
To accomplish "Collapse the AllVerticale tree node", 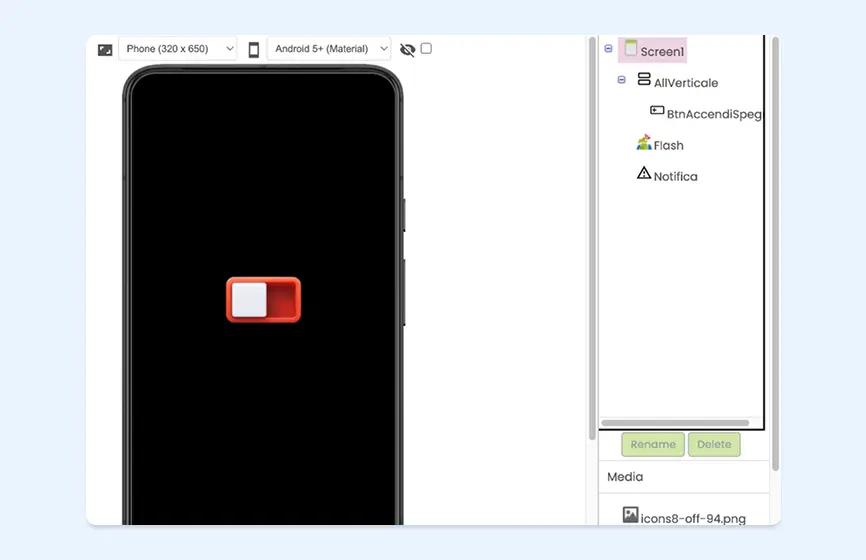I will click(x=621, y=80).
